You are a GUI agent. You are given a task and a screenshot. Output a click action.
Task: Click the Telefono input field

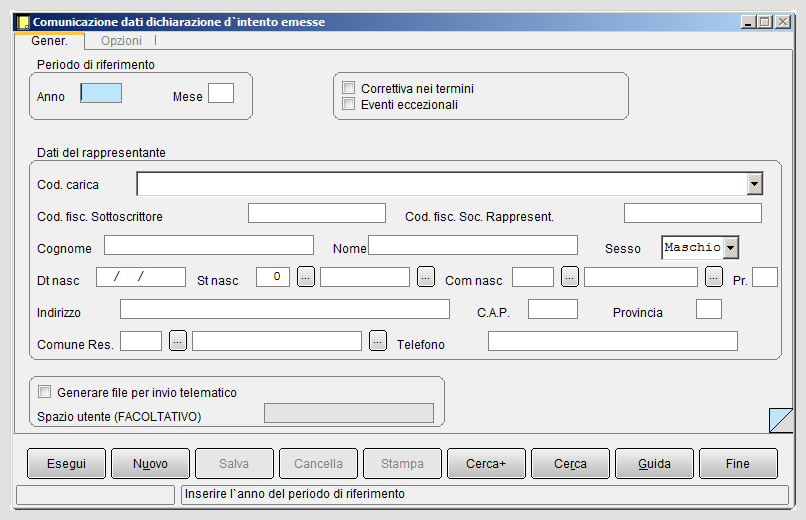point(613,341)
